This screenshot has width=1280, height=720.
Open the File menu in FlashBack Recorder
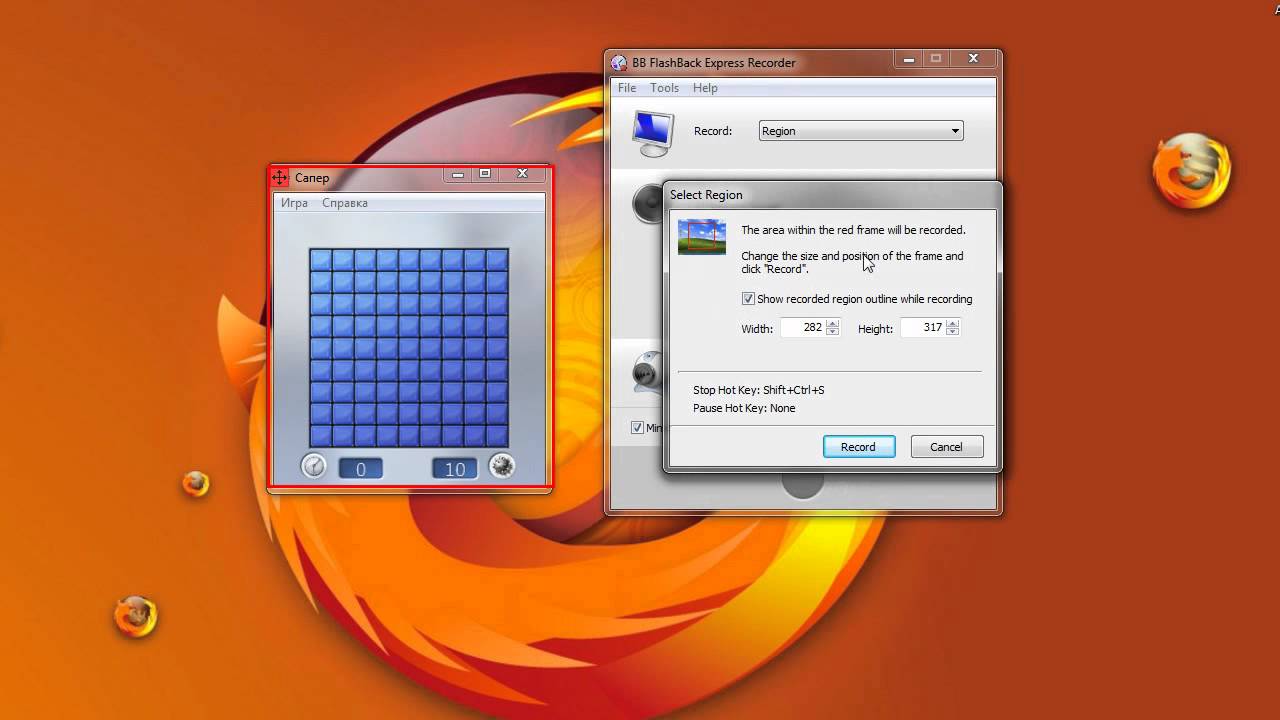pyautogui.click(x=627, y=88)
